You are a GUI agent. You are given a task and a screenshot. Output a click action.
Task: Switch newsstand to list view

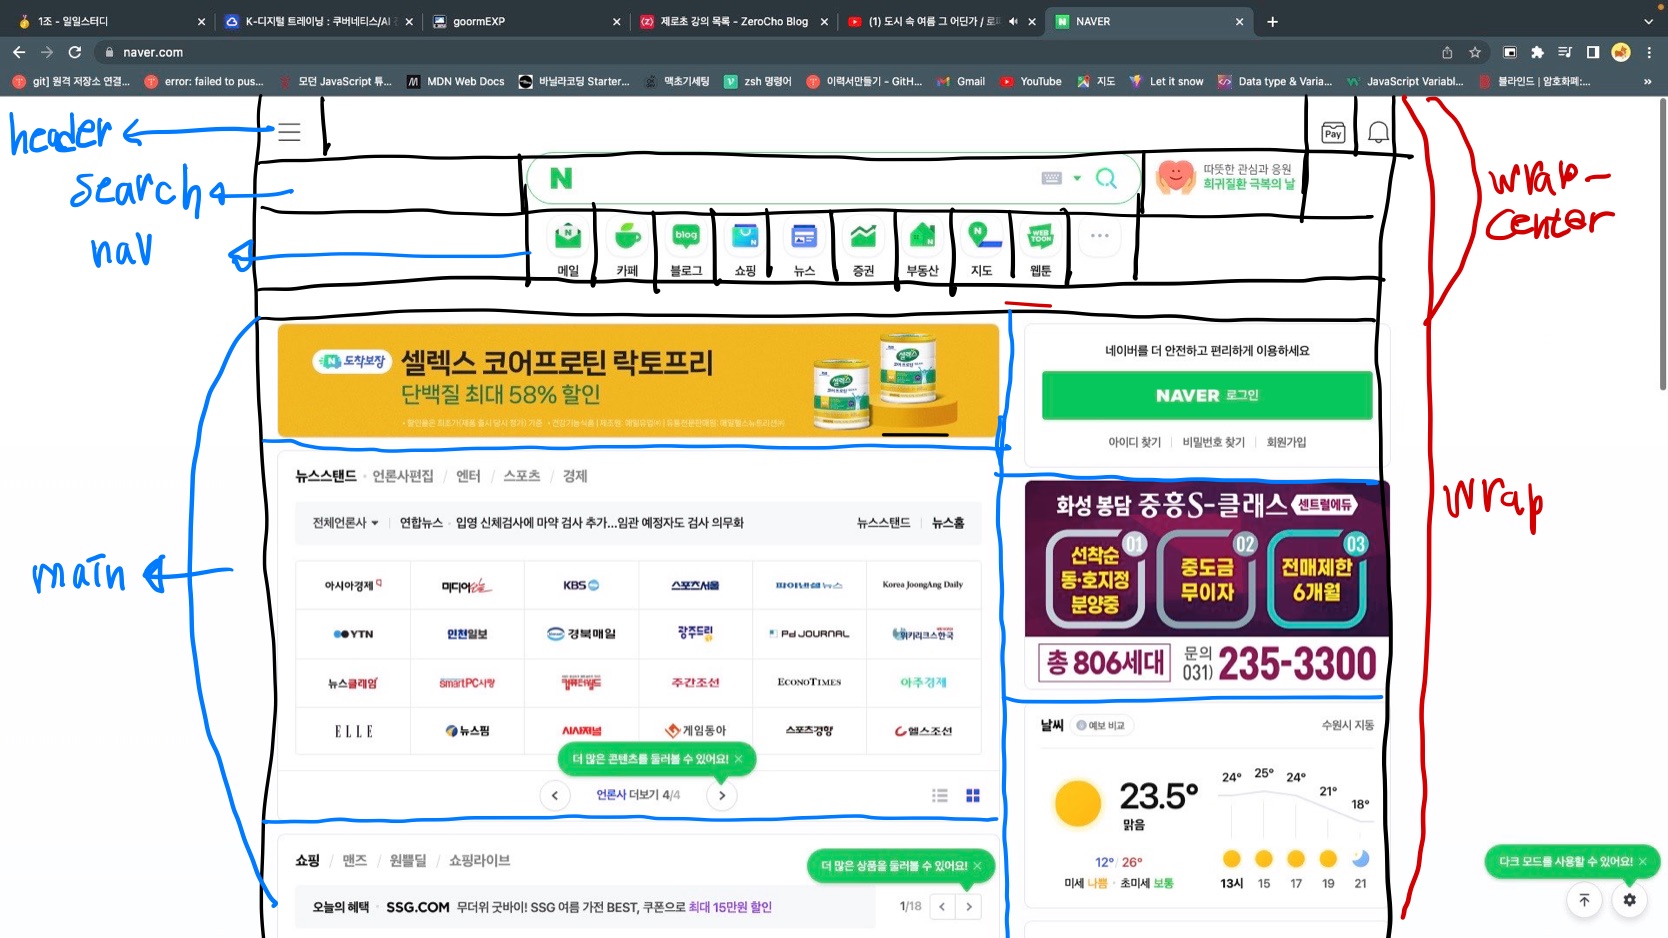coord(940,795)
